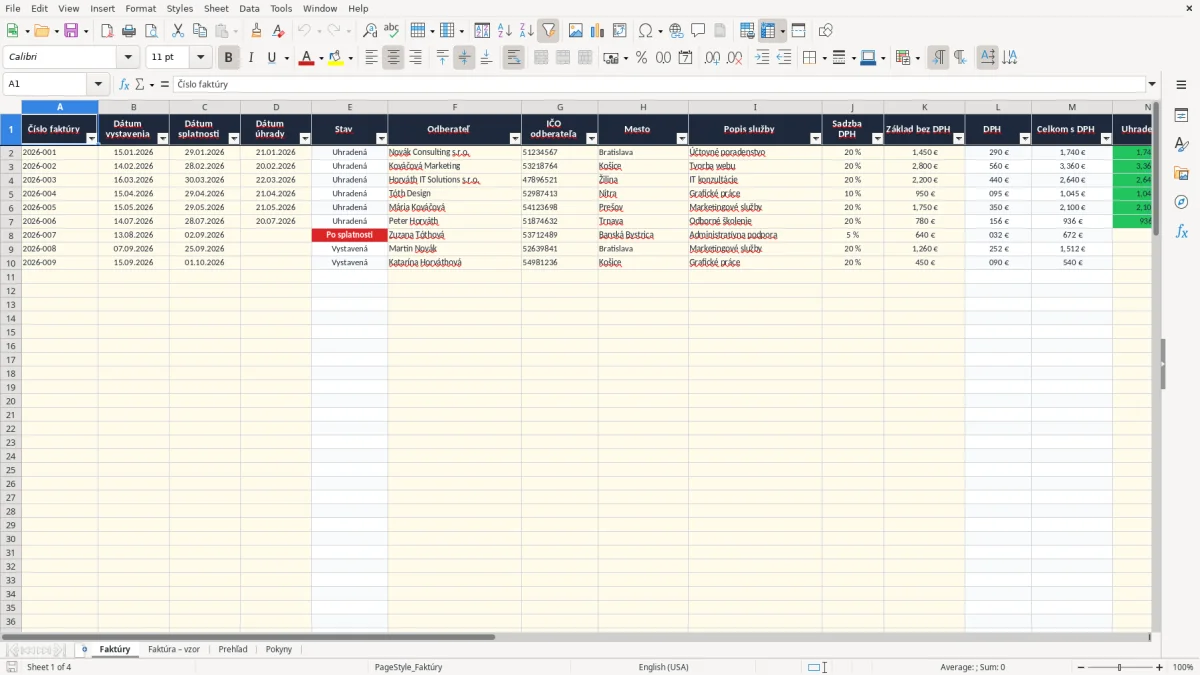1200x675 pixels.
Task: Open the sidebar Styles panel
Action: (1181, 145)
